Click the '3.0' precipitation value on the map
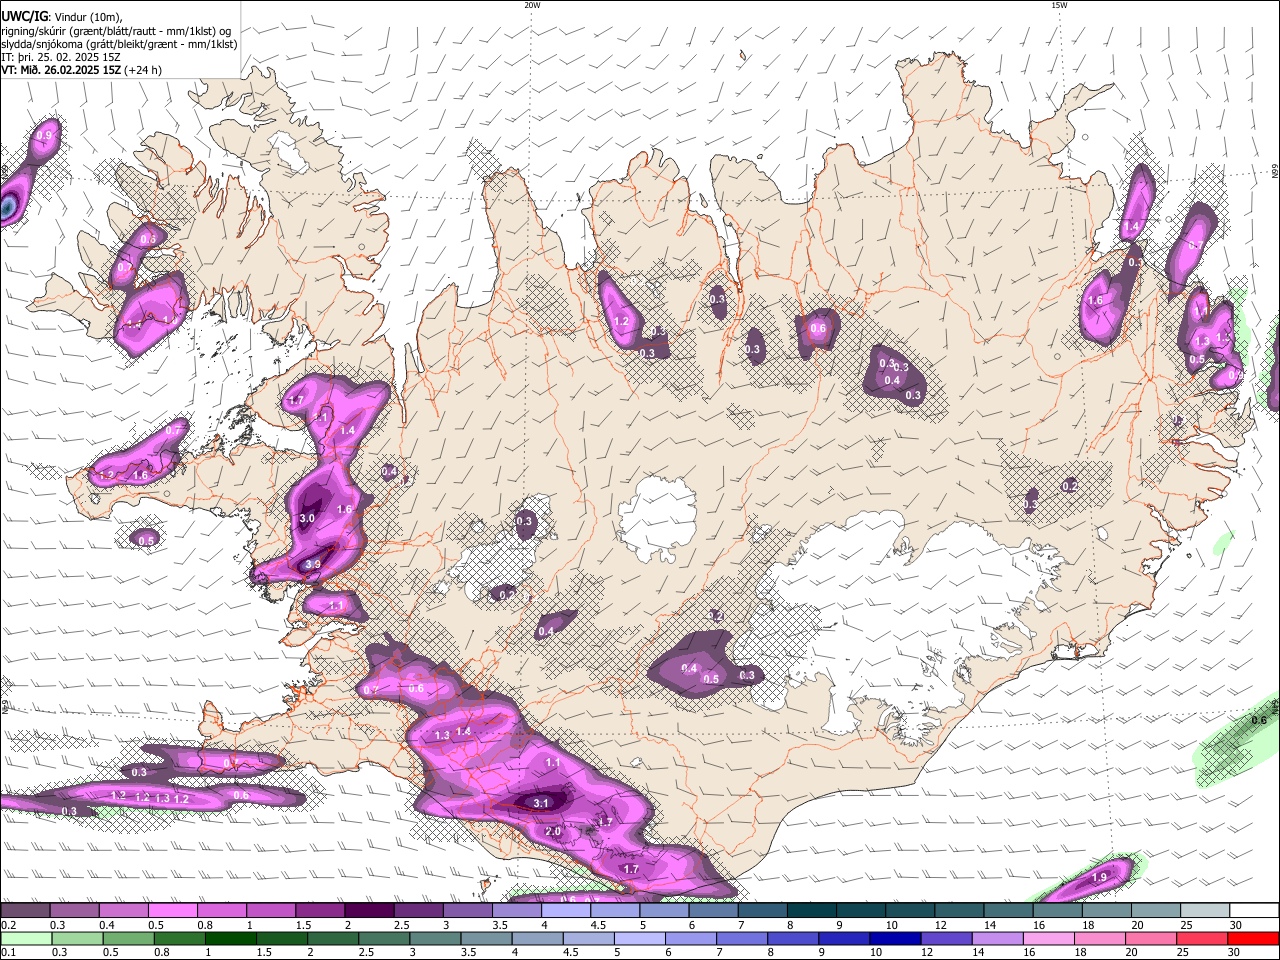This screenshot has height=960, width=1280. (307, 519)
